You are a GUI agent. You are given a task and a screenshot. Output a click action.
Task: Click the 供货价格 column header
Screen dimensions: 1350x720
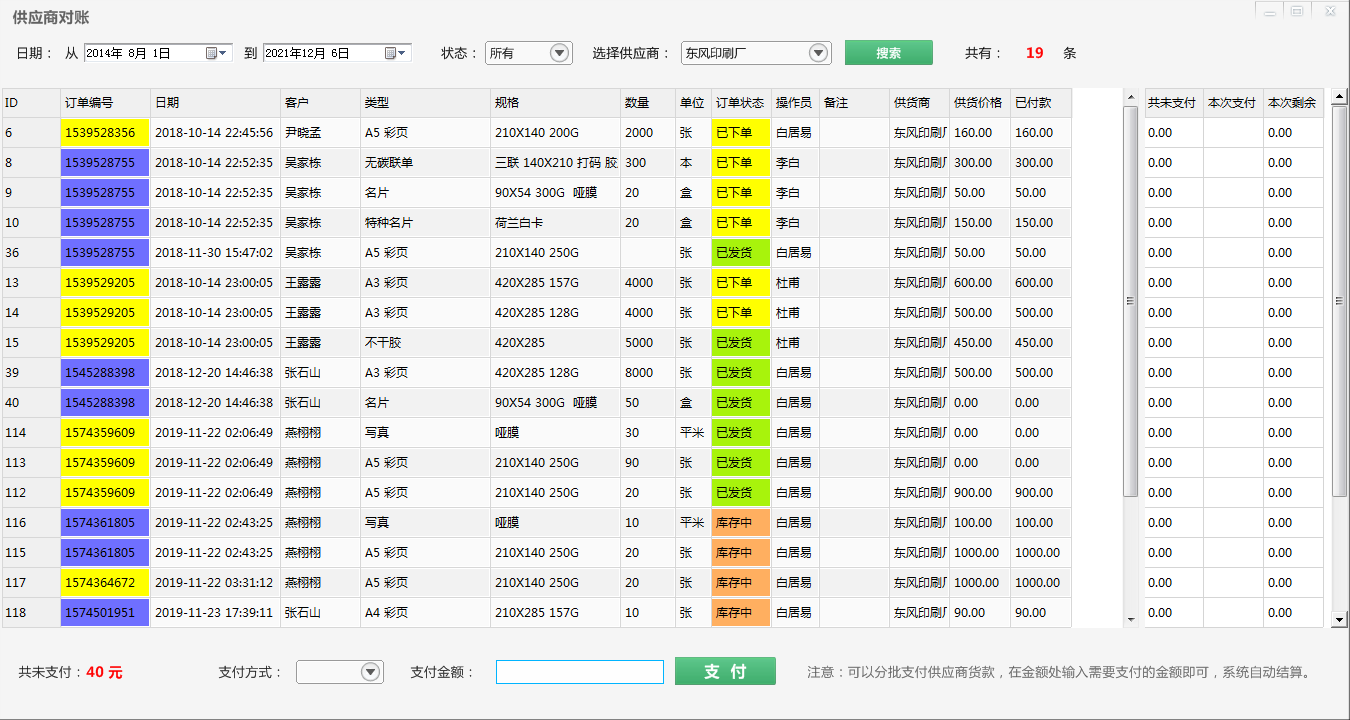coord(979,103)
